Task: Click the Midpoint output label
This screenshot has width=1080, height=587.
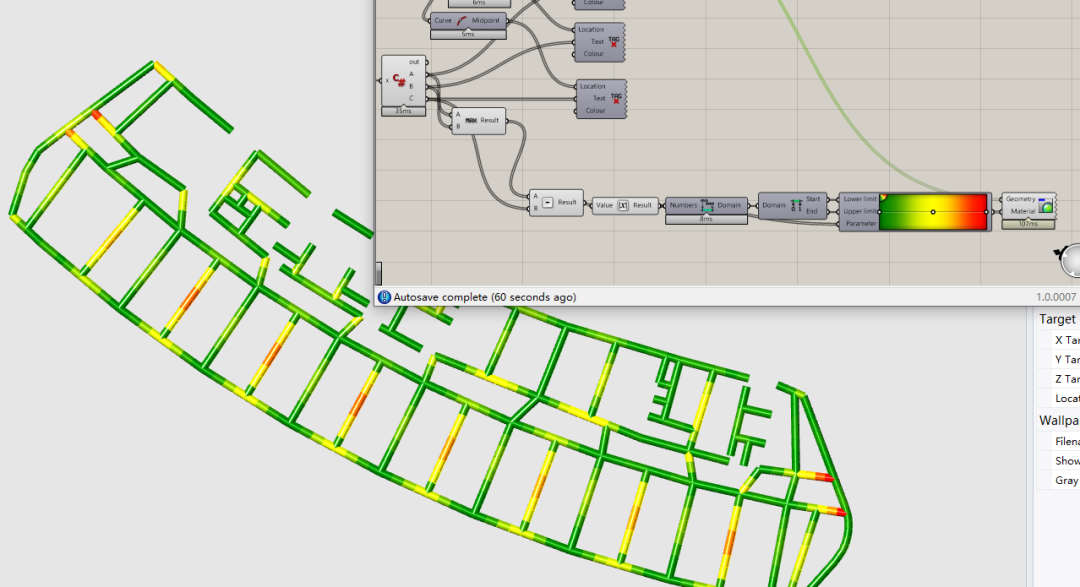Action: (x=486, y=21)
